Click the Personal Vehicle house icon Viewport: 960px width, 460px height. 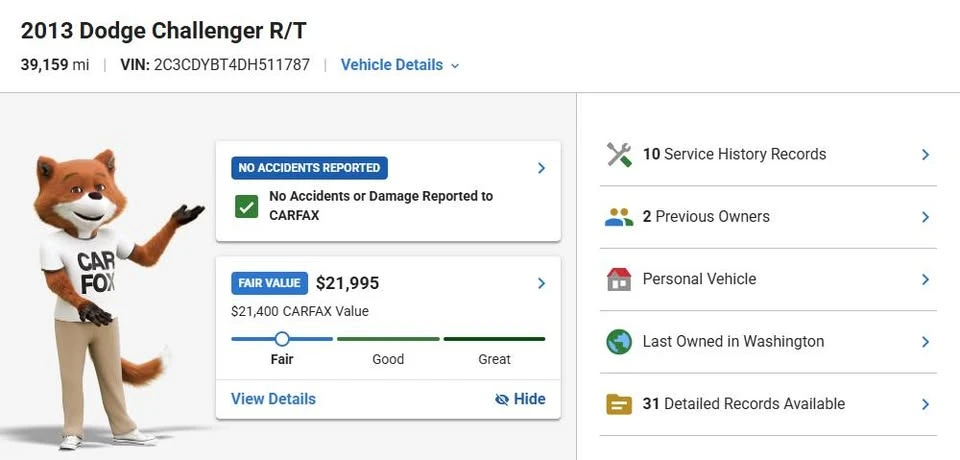point(619,279)
